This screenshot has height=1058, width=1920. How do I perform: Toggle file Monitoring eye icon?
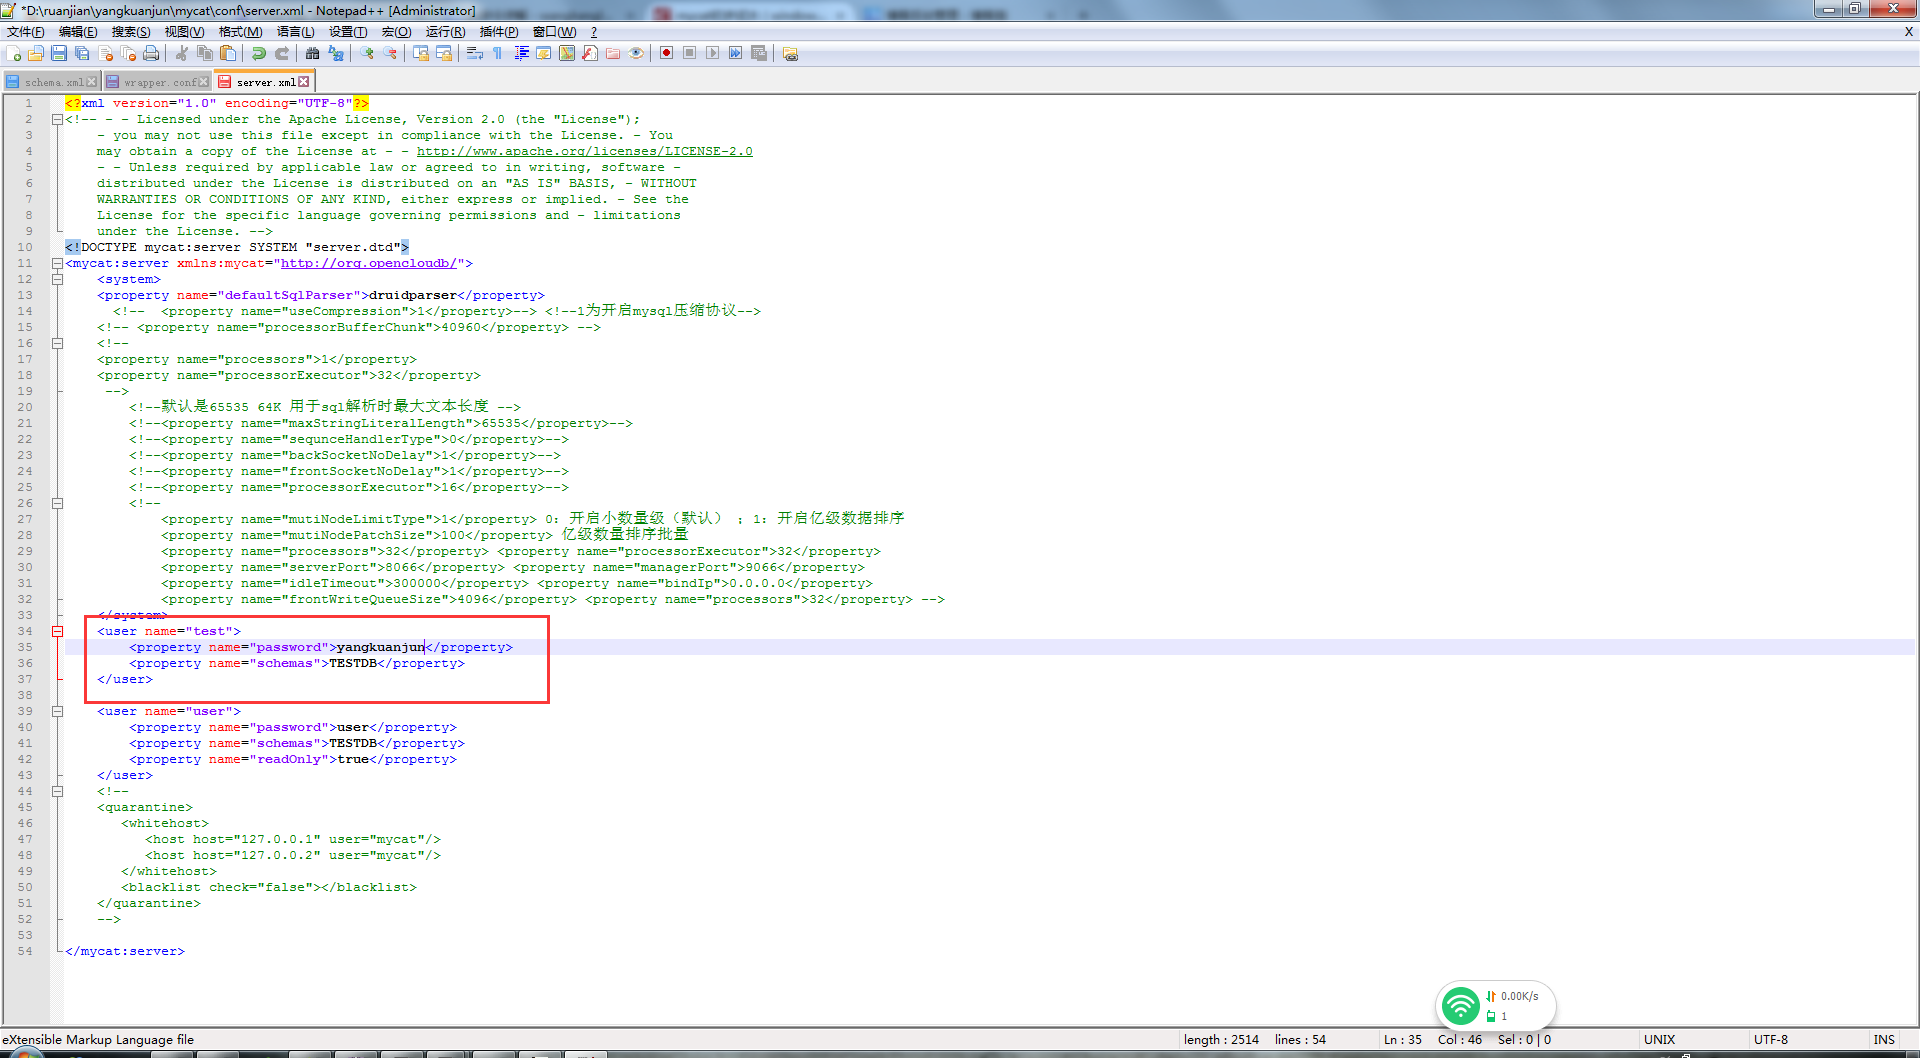[x=636, y=53]
